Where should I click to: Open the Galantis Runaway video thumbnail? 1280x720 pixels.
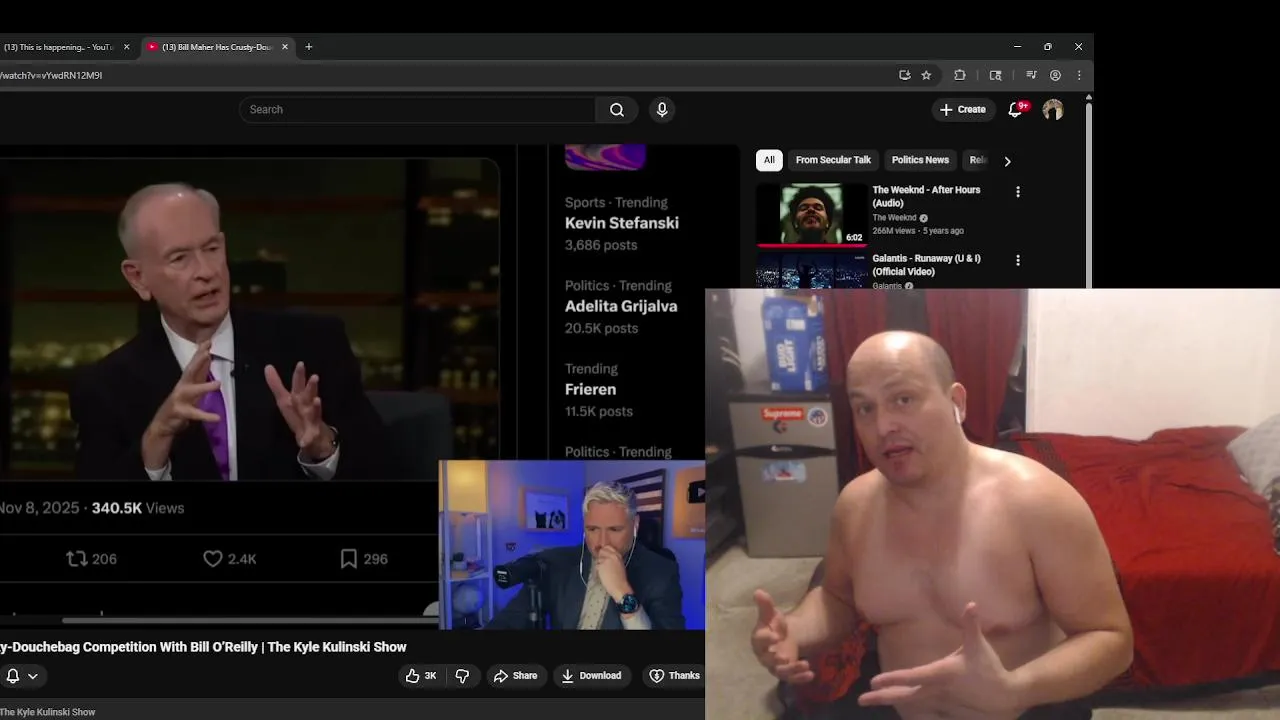pyautogui.click(x=811, y=270)
